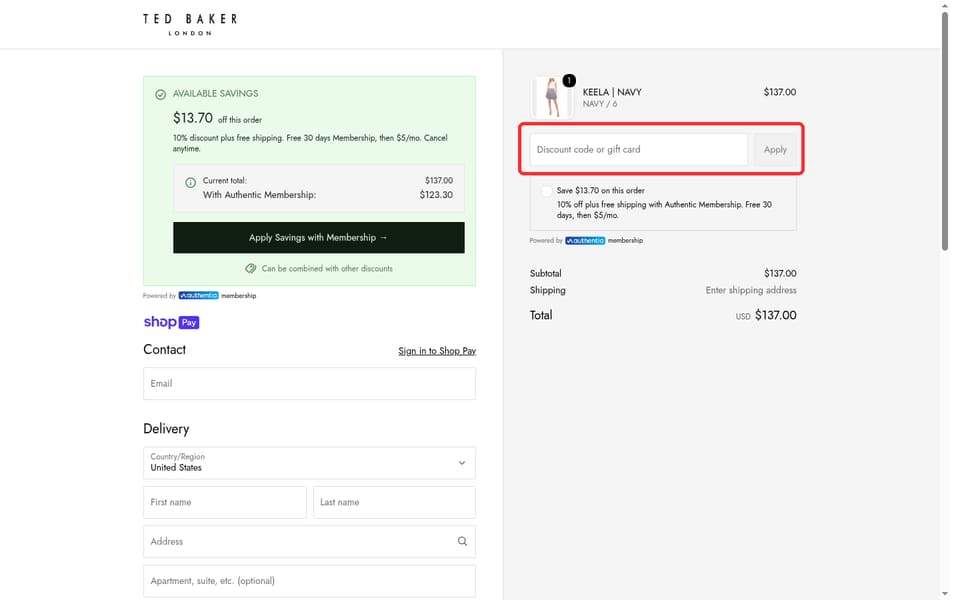The height and width of the screenshot is (600, 960).
Task: Click the Address input field
Action: tap(309, 541)
